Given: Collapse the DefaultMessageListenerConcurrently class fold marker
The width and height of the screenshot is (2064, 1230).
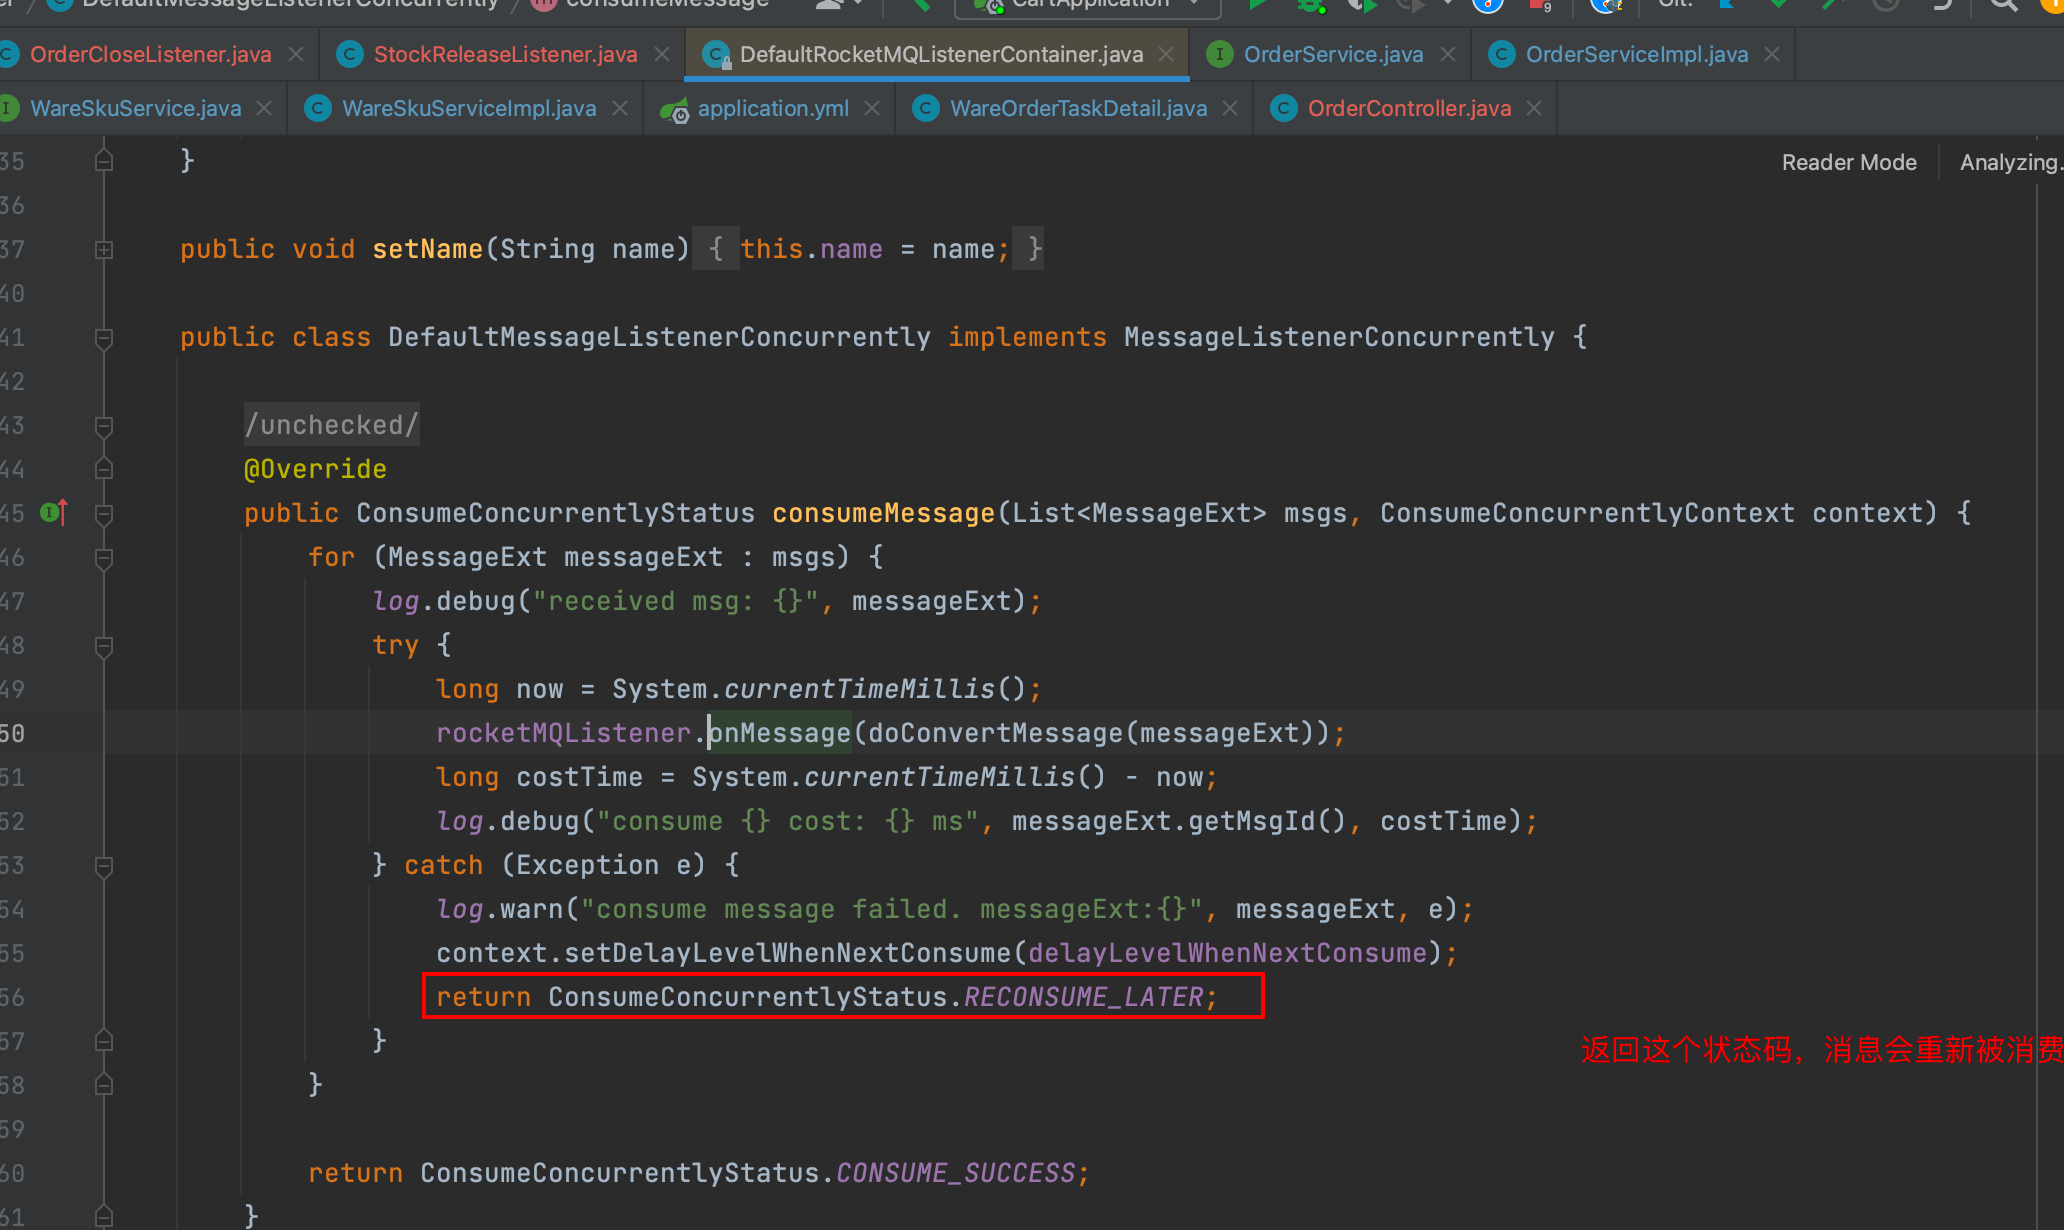Looking at the screenshot, I should pos(104,337).
